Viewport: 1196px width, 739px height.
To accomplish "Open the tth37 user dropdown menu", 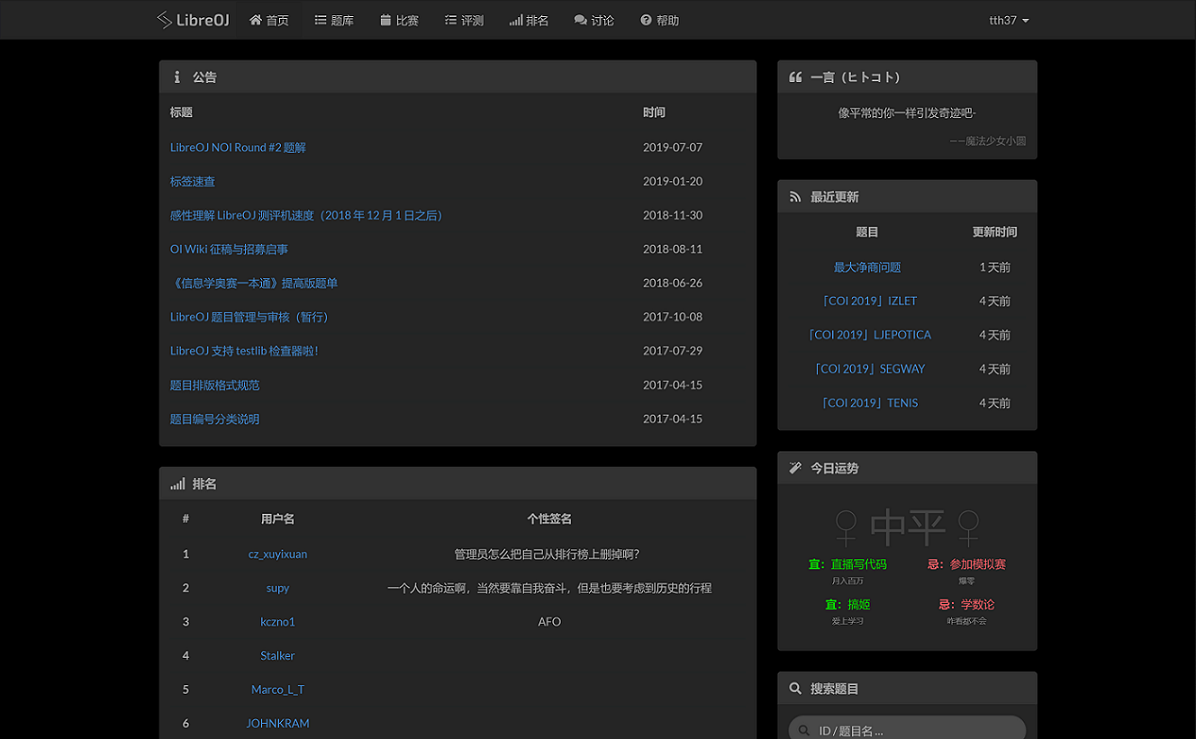I will coord(1008,20).
